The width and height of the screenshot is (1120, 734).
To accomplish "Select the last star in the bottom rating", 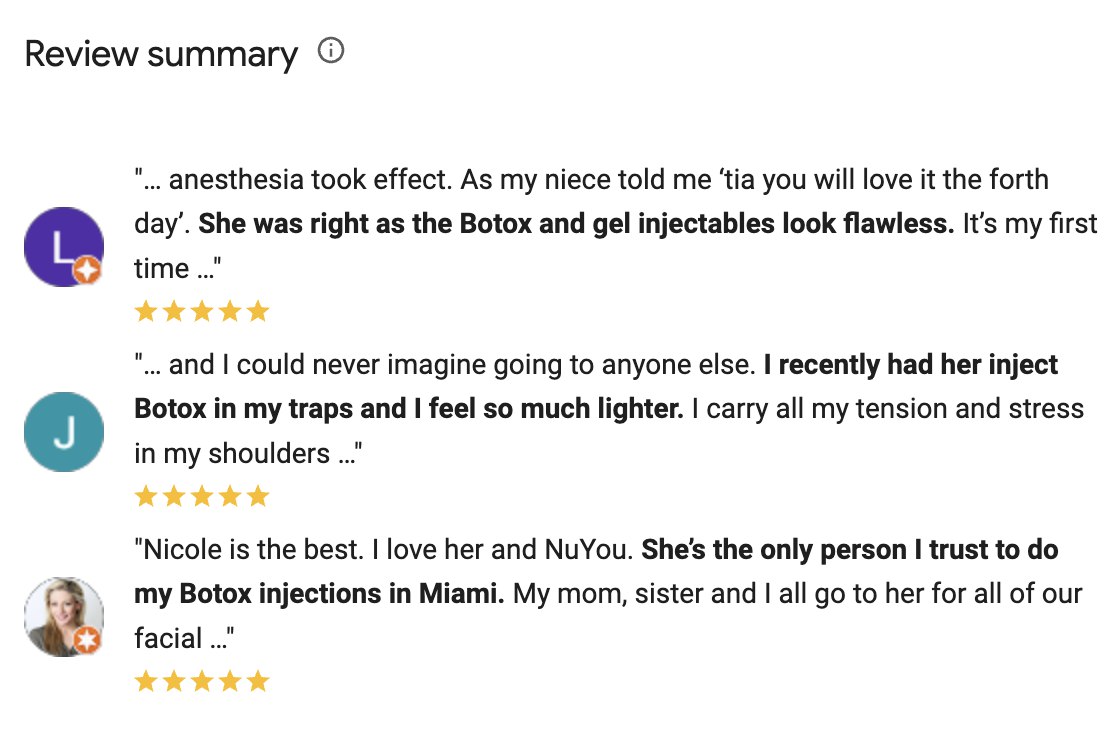I will (x=258, y=681).
